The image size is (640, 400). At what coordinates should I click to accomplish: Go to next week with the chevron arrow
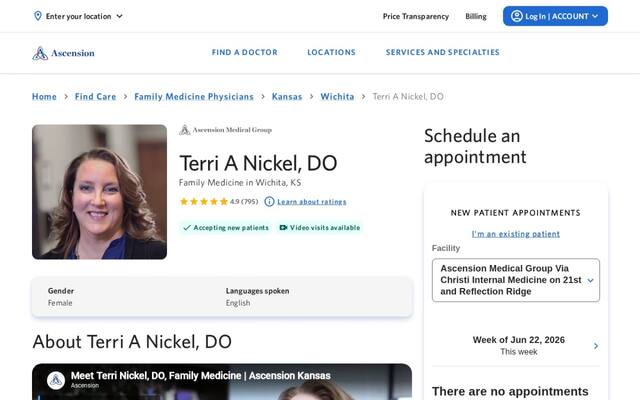click(596, 346)
